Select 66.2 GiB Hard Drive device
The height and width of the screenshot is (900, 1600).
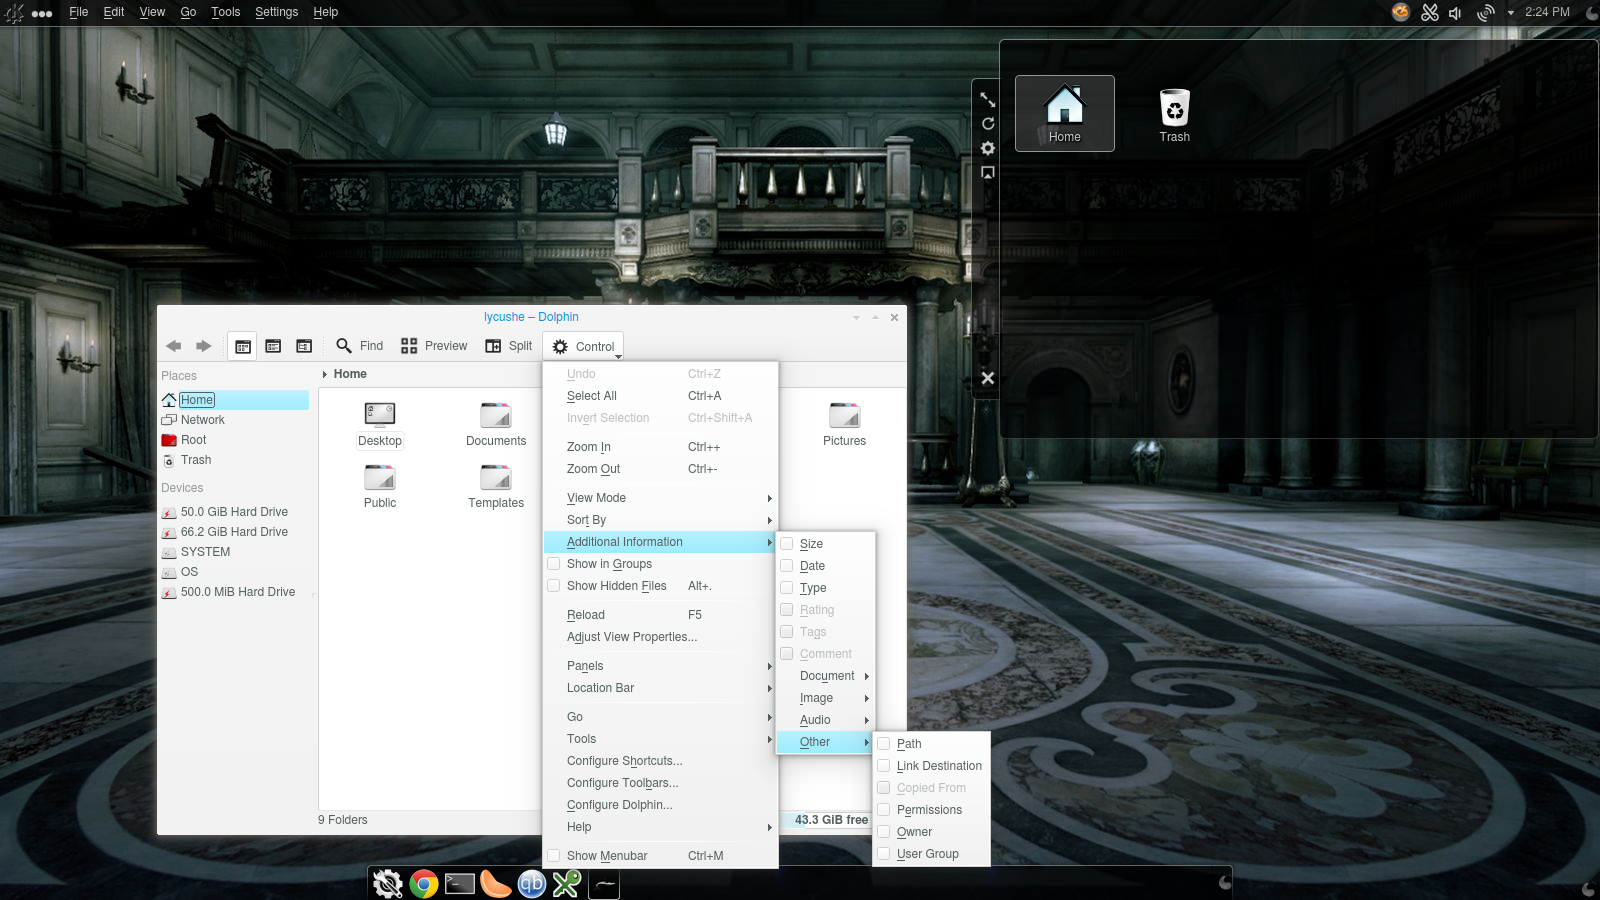tap(234, 532)
